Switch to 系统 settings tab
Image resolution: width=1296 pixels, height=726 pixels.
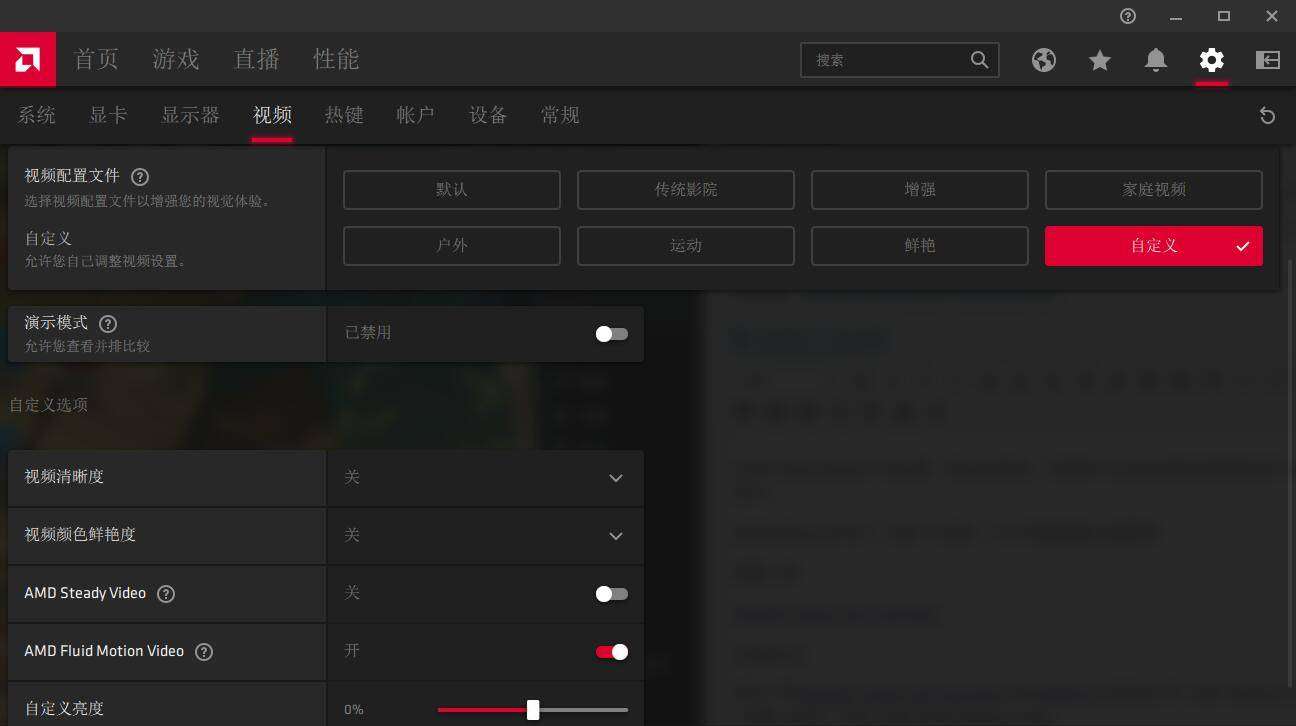[x=37, y=115]
